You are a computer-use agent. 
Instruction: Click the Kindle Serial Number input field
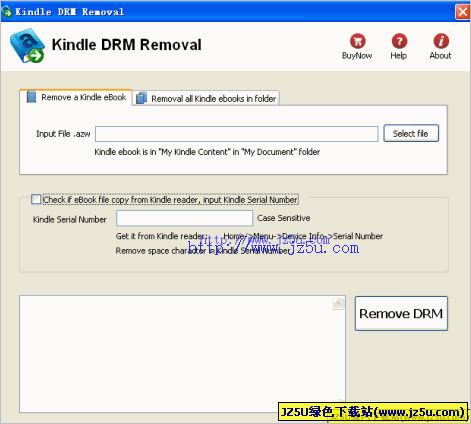(184, 218)
